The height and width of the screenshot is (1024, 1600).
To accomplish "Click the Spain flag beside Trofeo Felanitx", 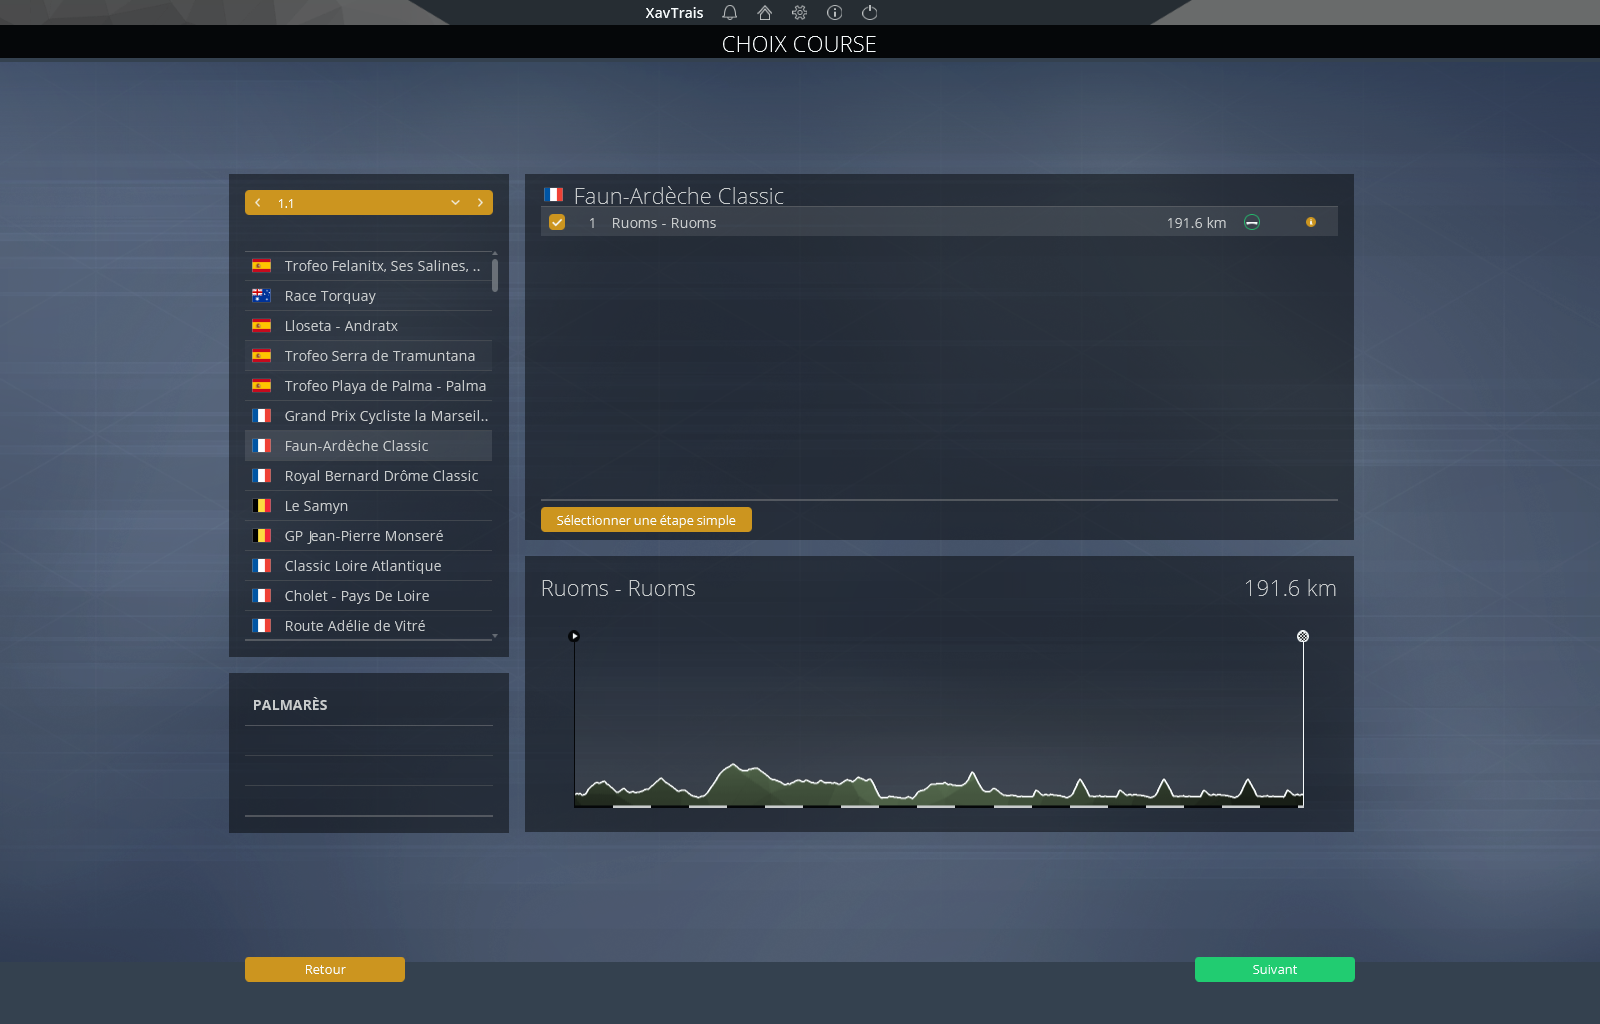I will [x=262, y=266].
